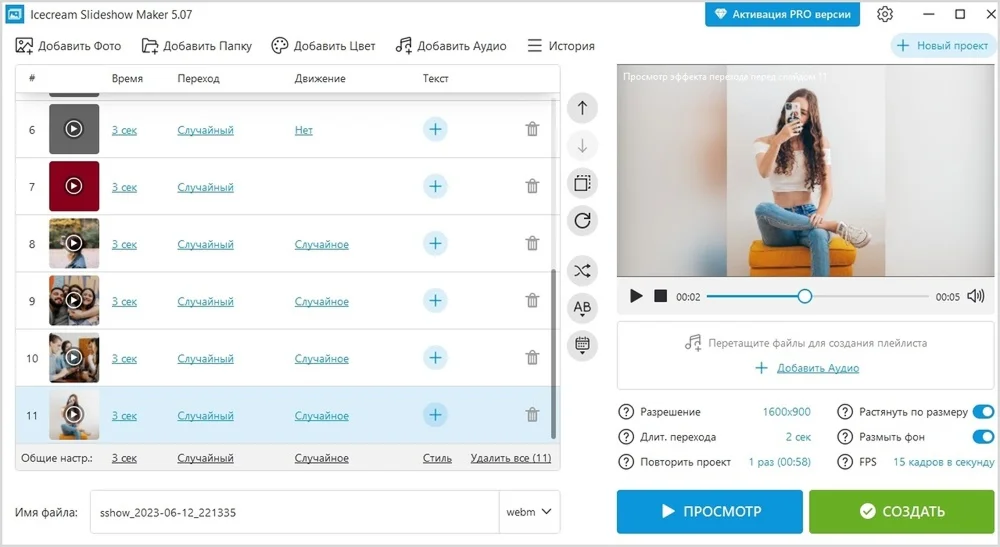Open slide 6 motion Нет

point(304,130)
